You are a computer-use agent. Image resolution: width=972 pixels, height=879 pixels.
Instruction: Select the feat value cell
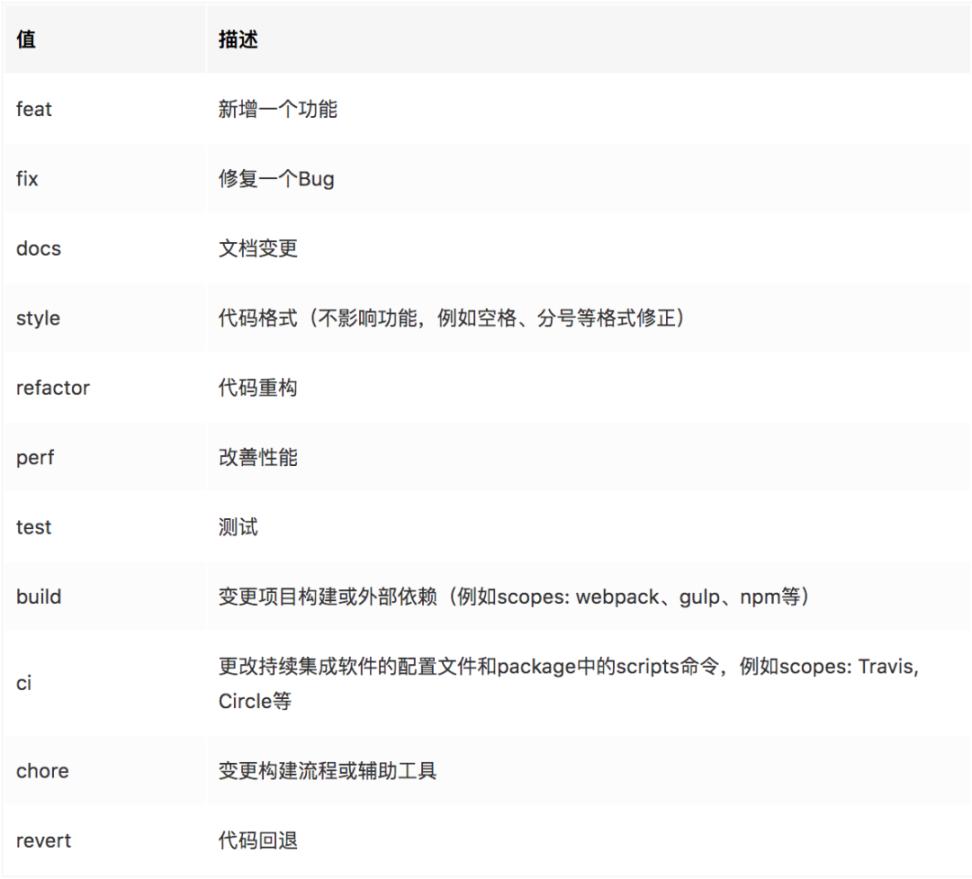[34, 109]
